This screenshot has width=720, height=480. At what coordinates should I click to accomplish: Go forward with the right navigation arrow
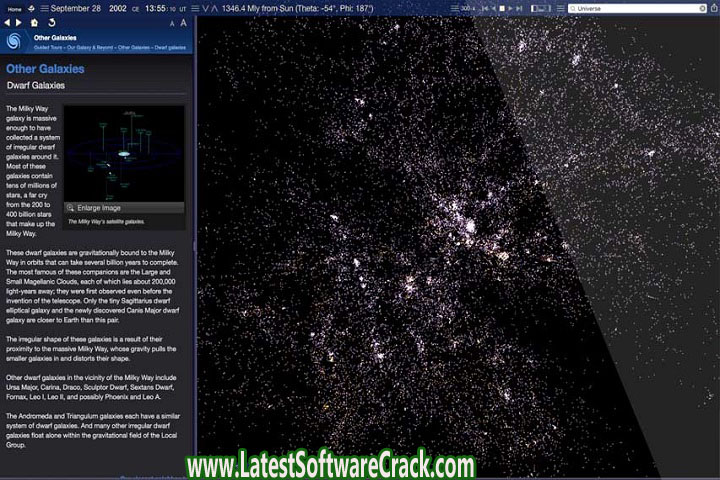click(x=18, y=23)
